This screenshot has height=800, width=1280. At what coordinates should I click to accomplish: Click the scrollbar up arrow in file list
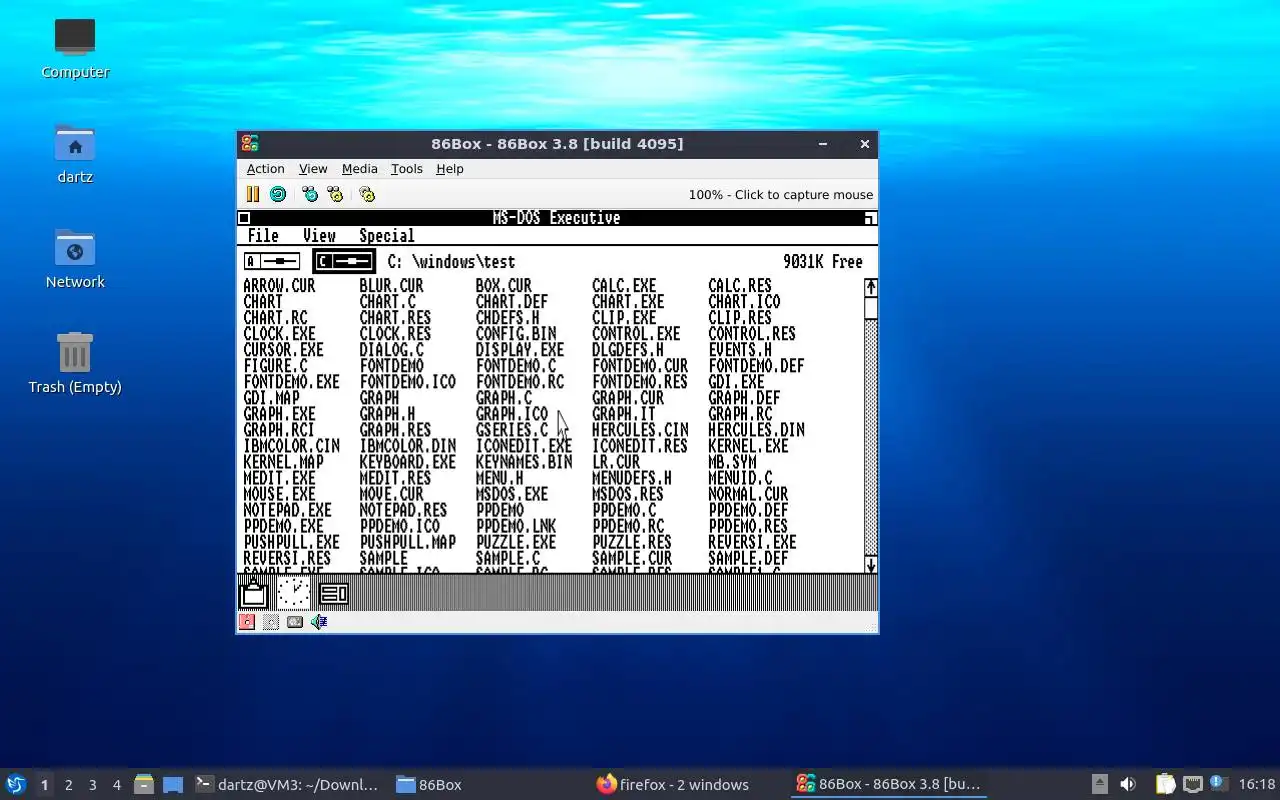(871, 287)
